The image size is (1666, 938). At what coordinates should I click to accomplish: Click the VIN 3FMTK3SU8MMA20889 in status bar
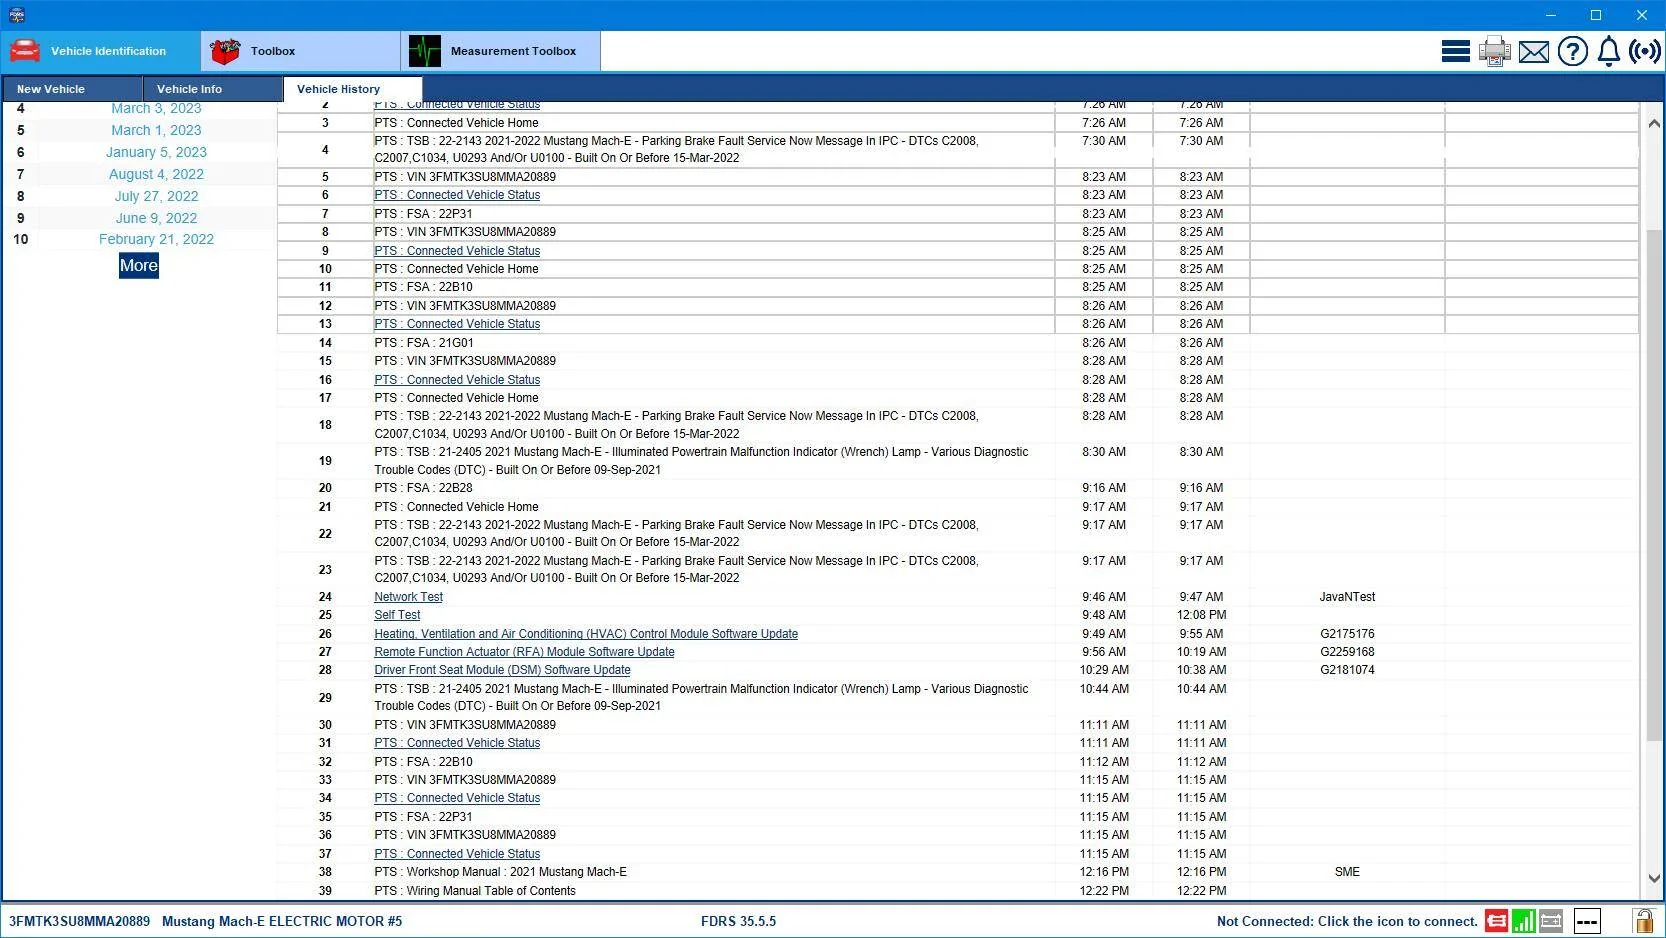point(79,921)
